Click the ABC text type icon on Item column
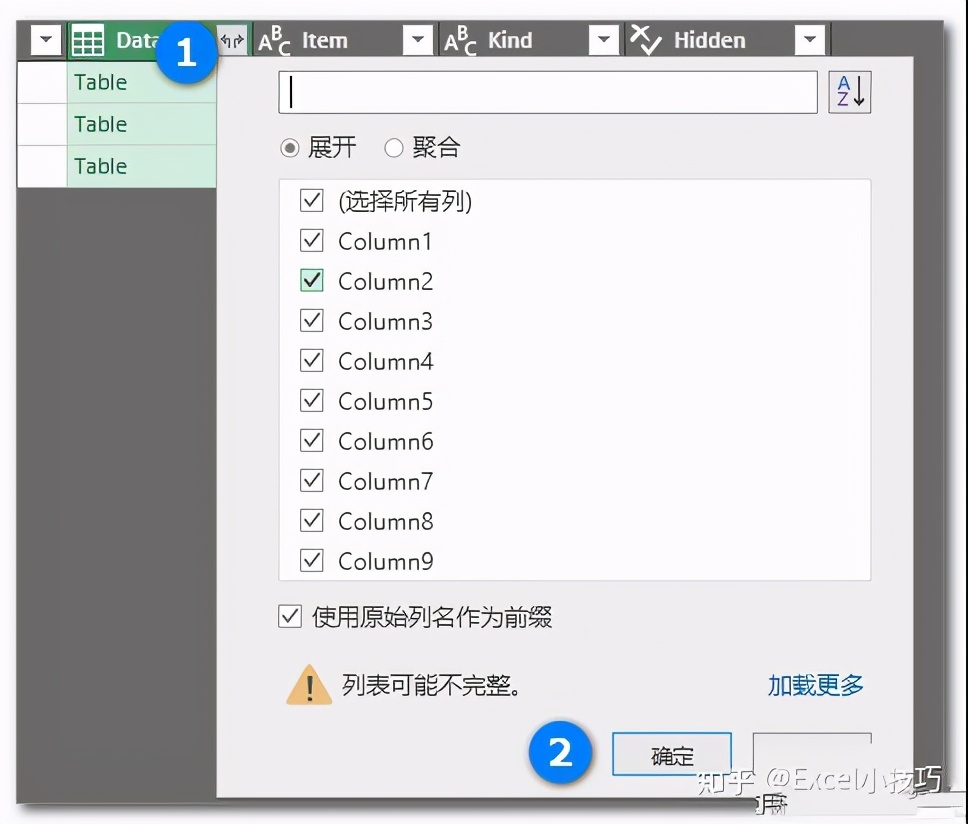 tap(273, 40)
